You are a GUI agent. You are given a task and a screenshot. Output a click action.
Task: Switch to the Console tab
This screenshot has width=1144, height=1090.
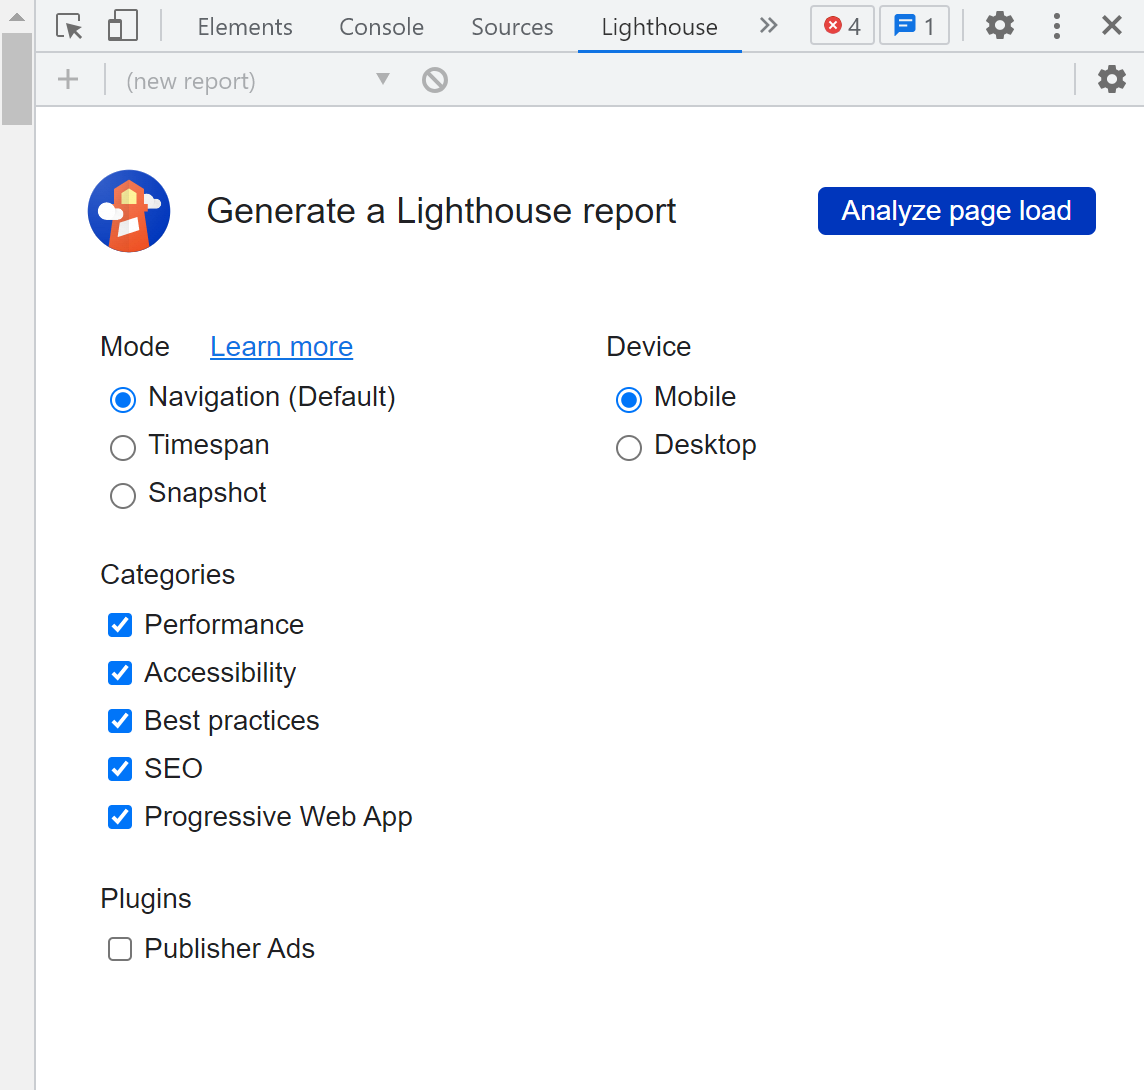(x=382, y=27)
